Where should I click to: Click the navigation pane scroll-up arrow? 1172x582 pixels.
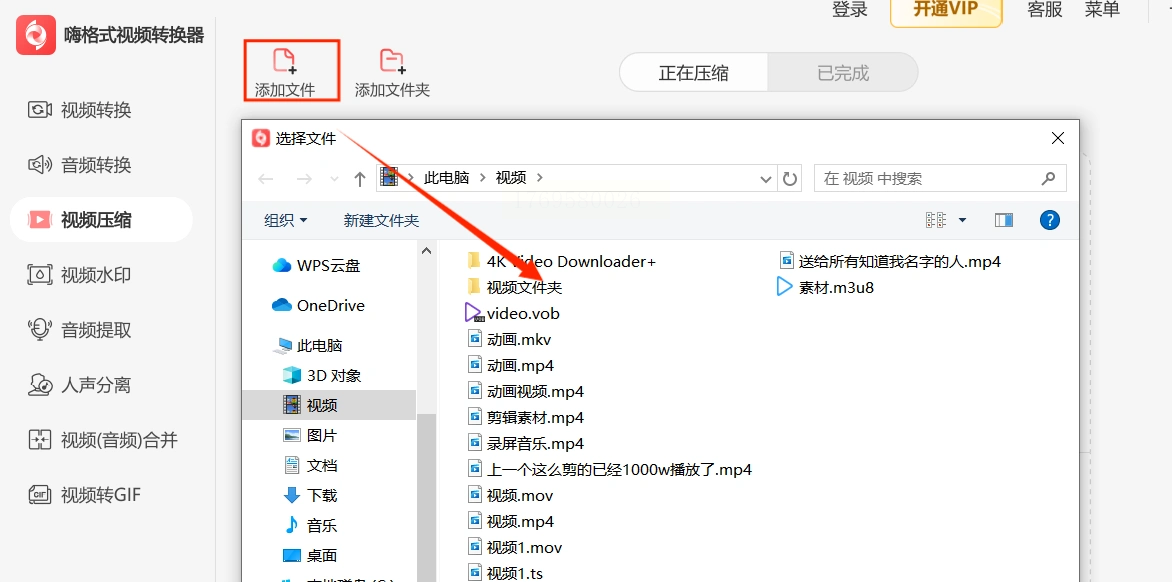[x=427, y=251]
